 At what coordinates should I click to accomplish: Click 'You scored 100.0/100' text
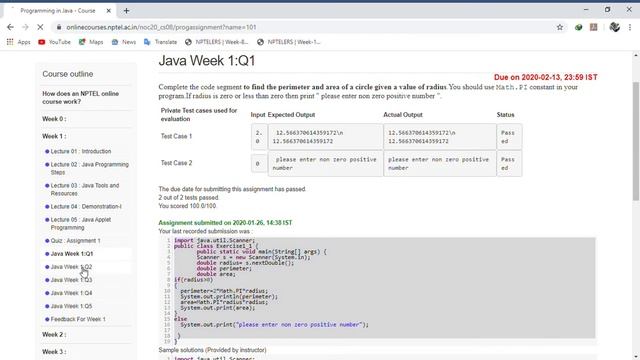[187, 206]
